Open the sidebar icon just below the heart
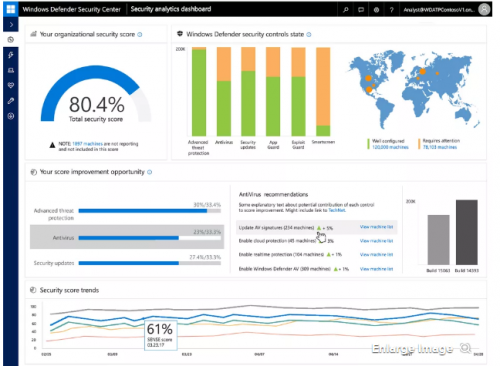The image size is (500, 366). pyautogui.click(x=11, y=101)
